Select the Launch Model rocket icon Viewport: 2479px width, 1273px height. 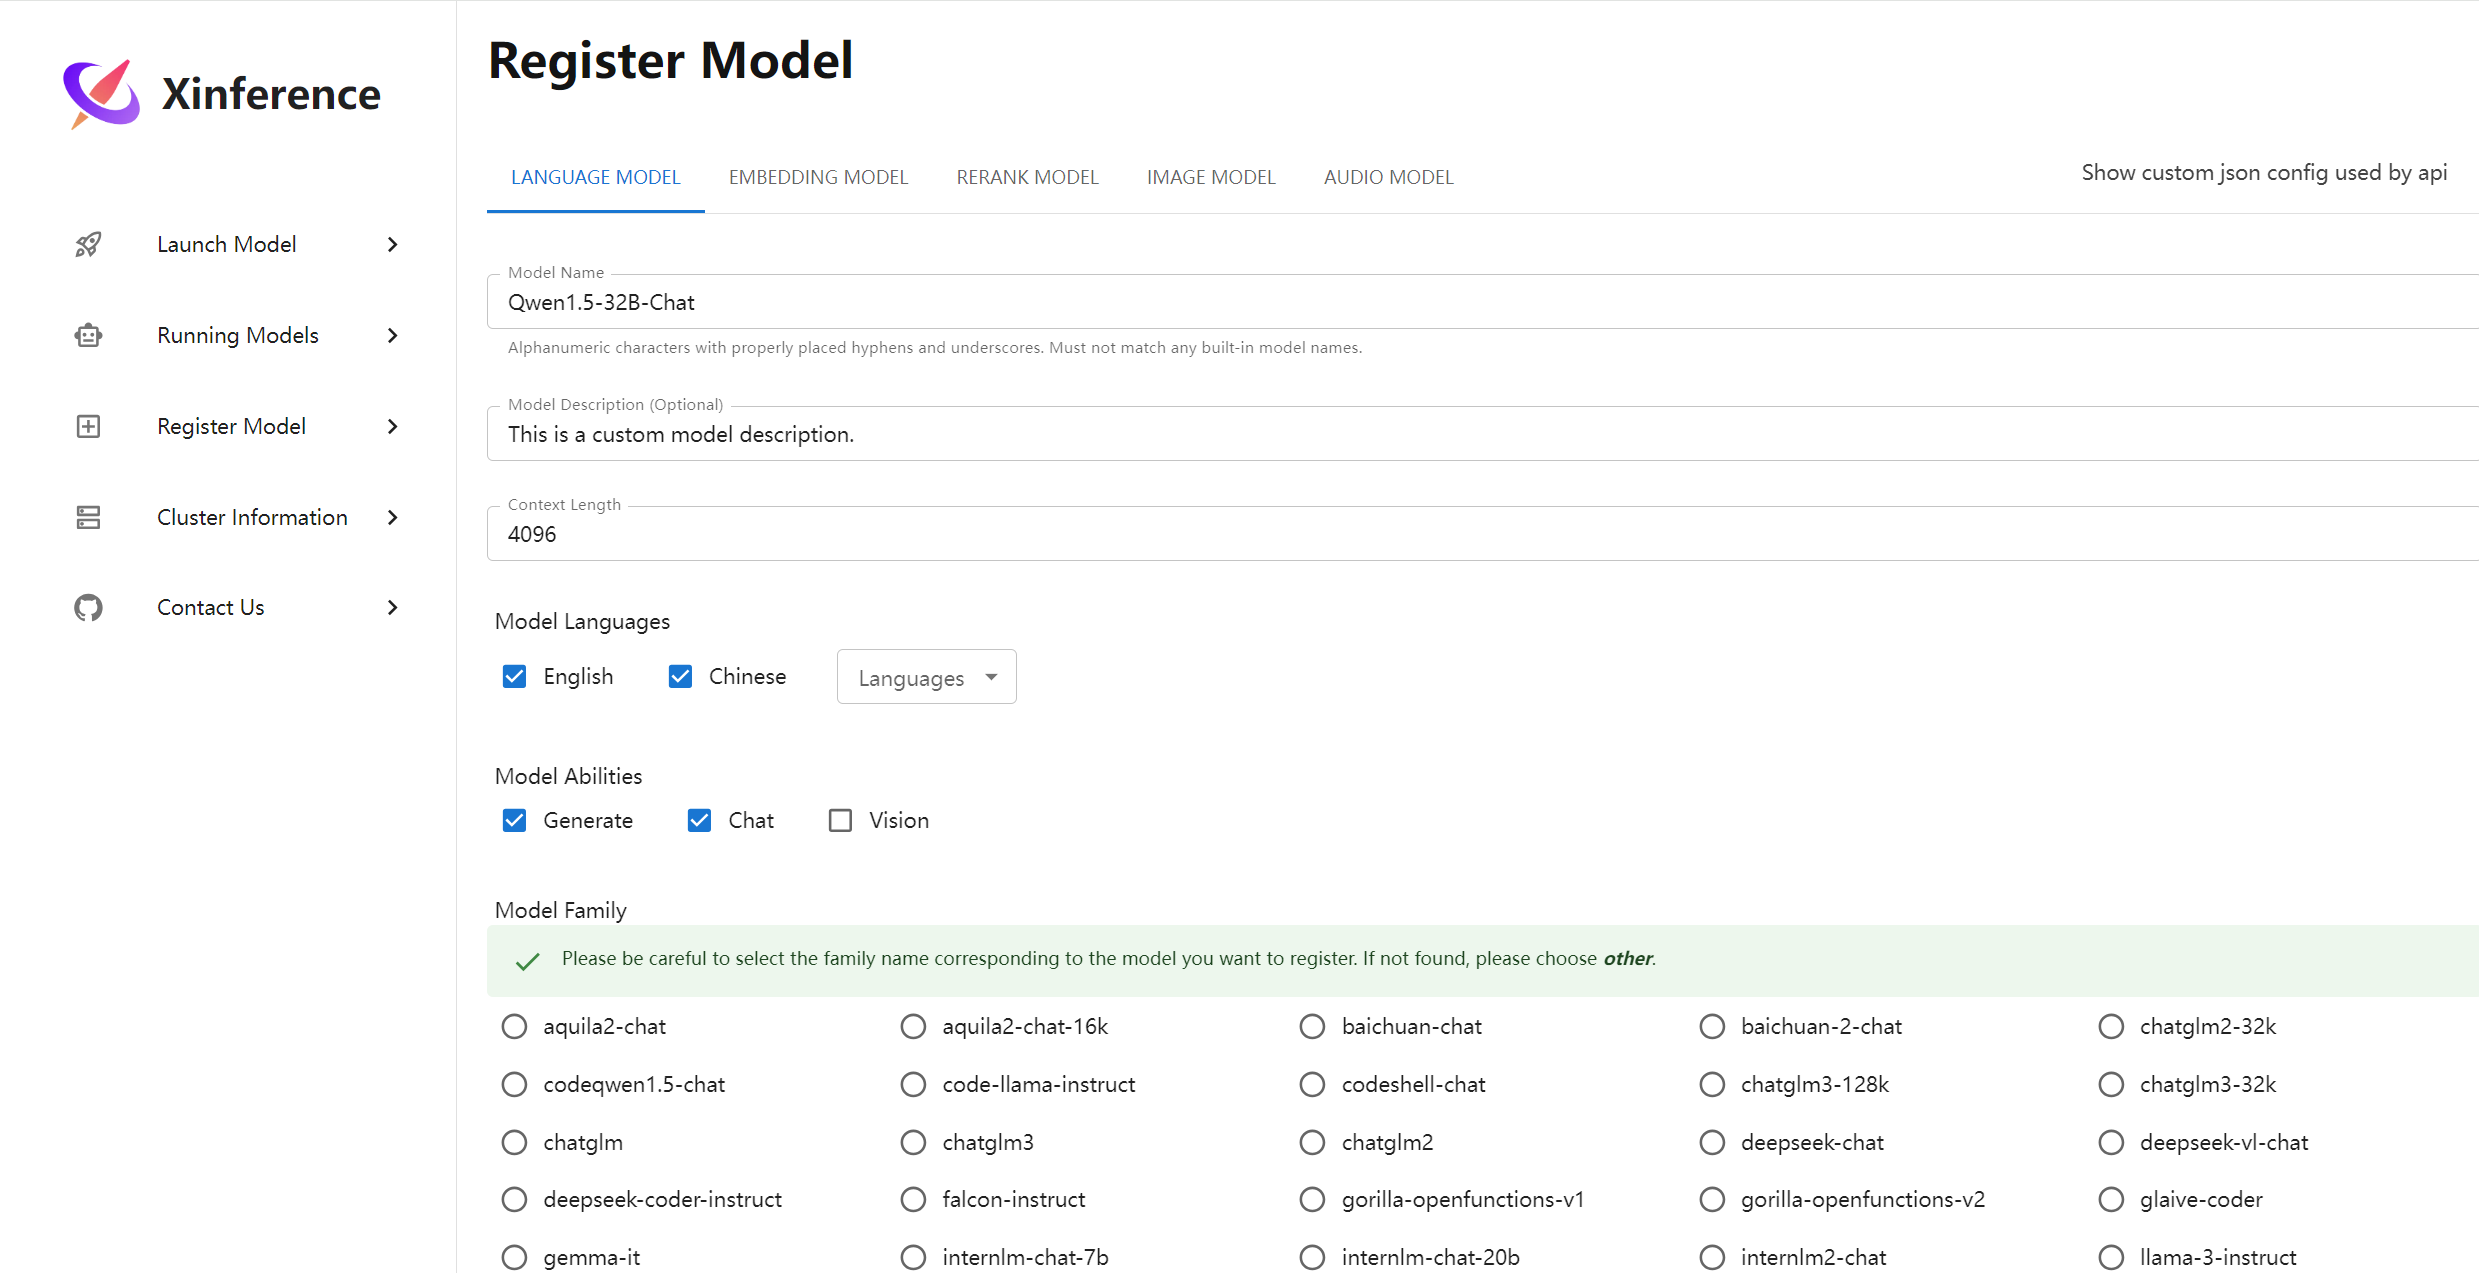[88, 244]
